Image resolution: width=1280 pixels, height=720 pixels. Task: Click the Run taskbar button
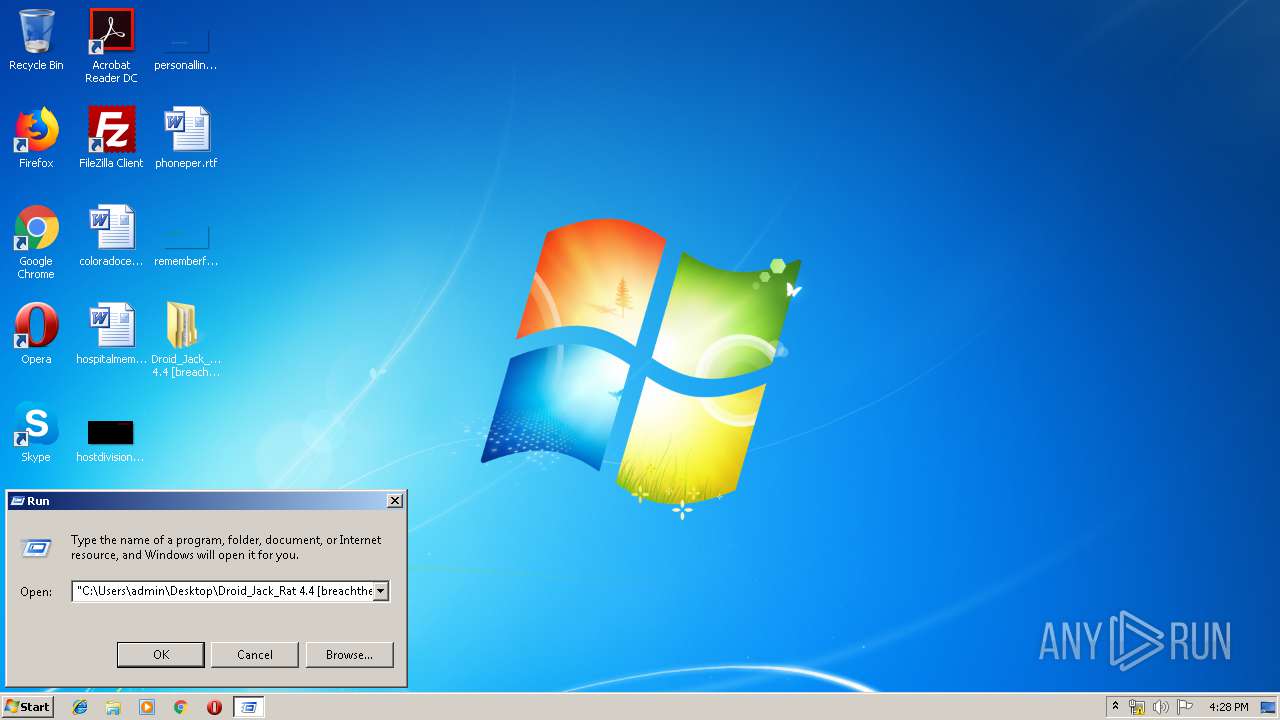[x=249, y=707]
